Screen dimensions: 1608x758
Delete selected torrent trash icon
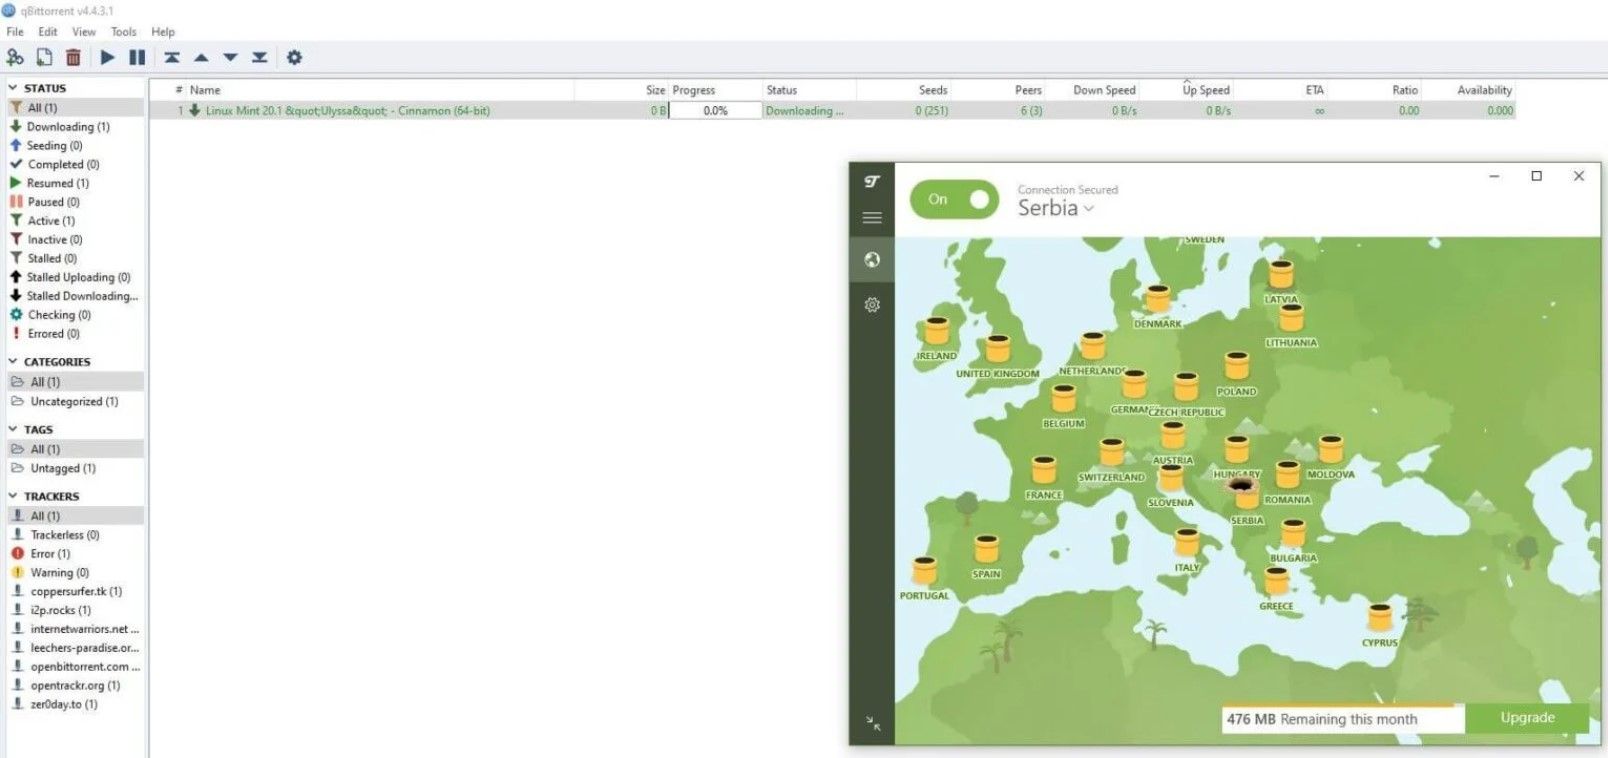[73, 57]
